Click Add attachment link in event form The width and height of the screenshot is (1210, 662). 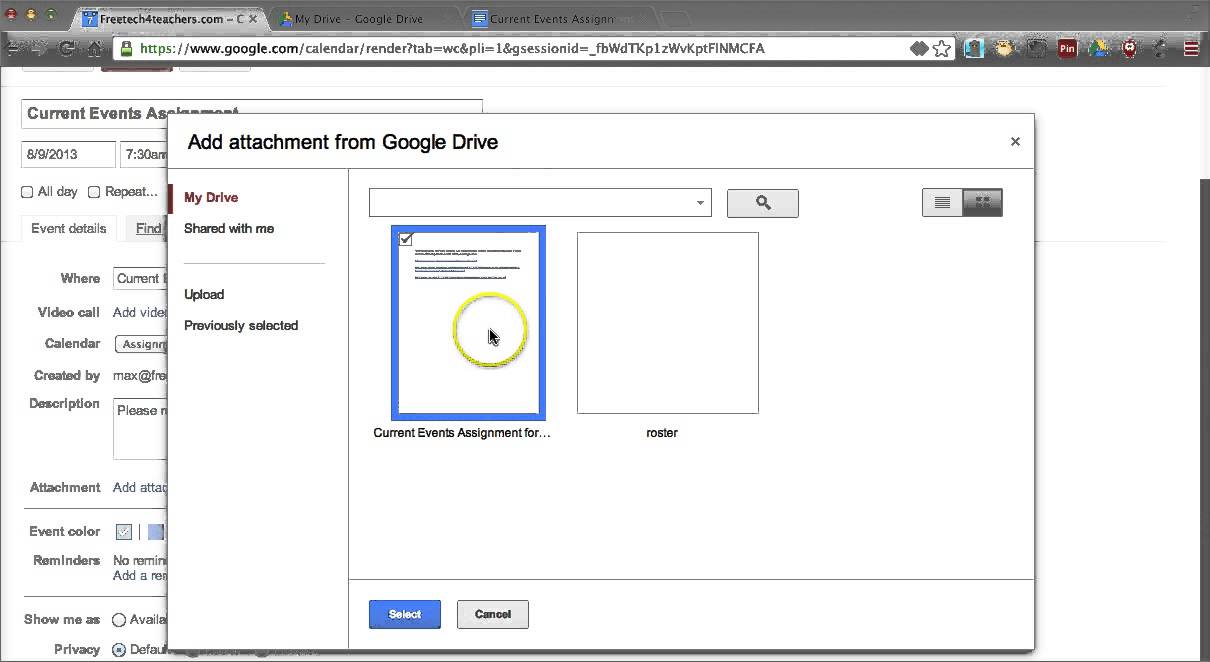pyautogui.click(x=139, y=488)
